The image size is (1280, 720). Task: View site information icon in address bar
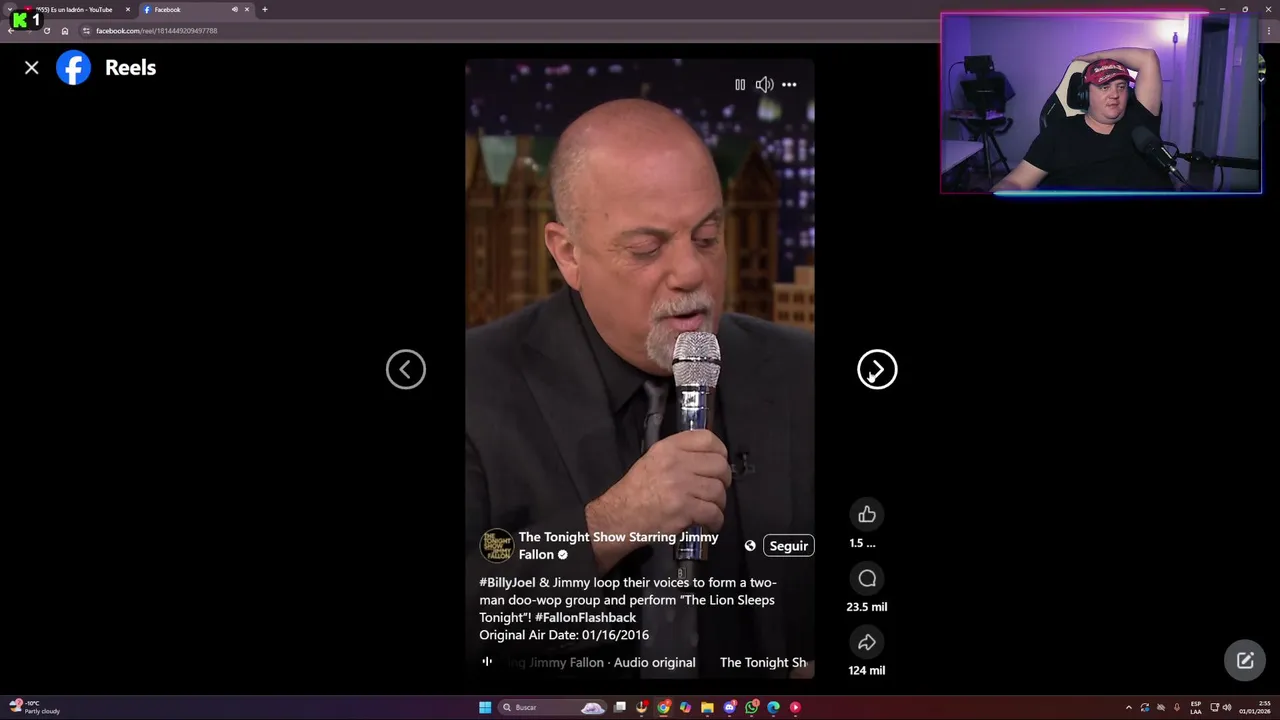(86, 30)
